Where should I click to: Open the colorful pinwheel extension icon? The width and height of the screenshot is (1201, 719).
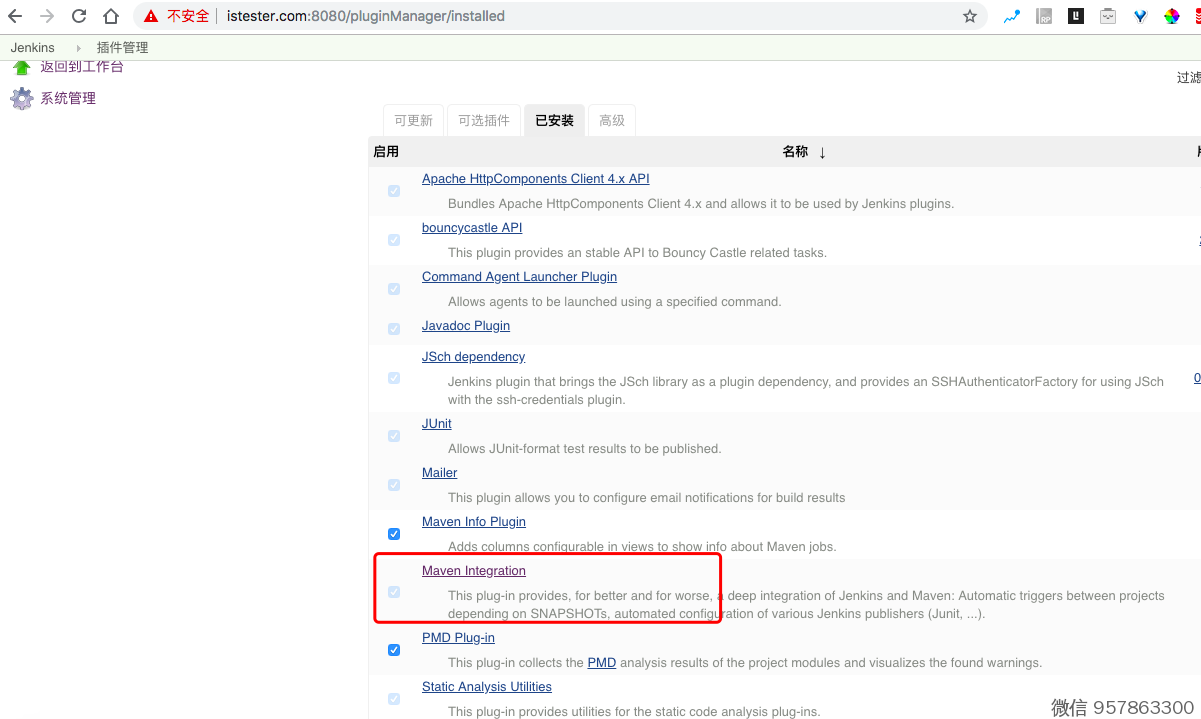(x=1171, y=16)
